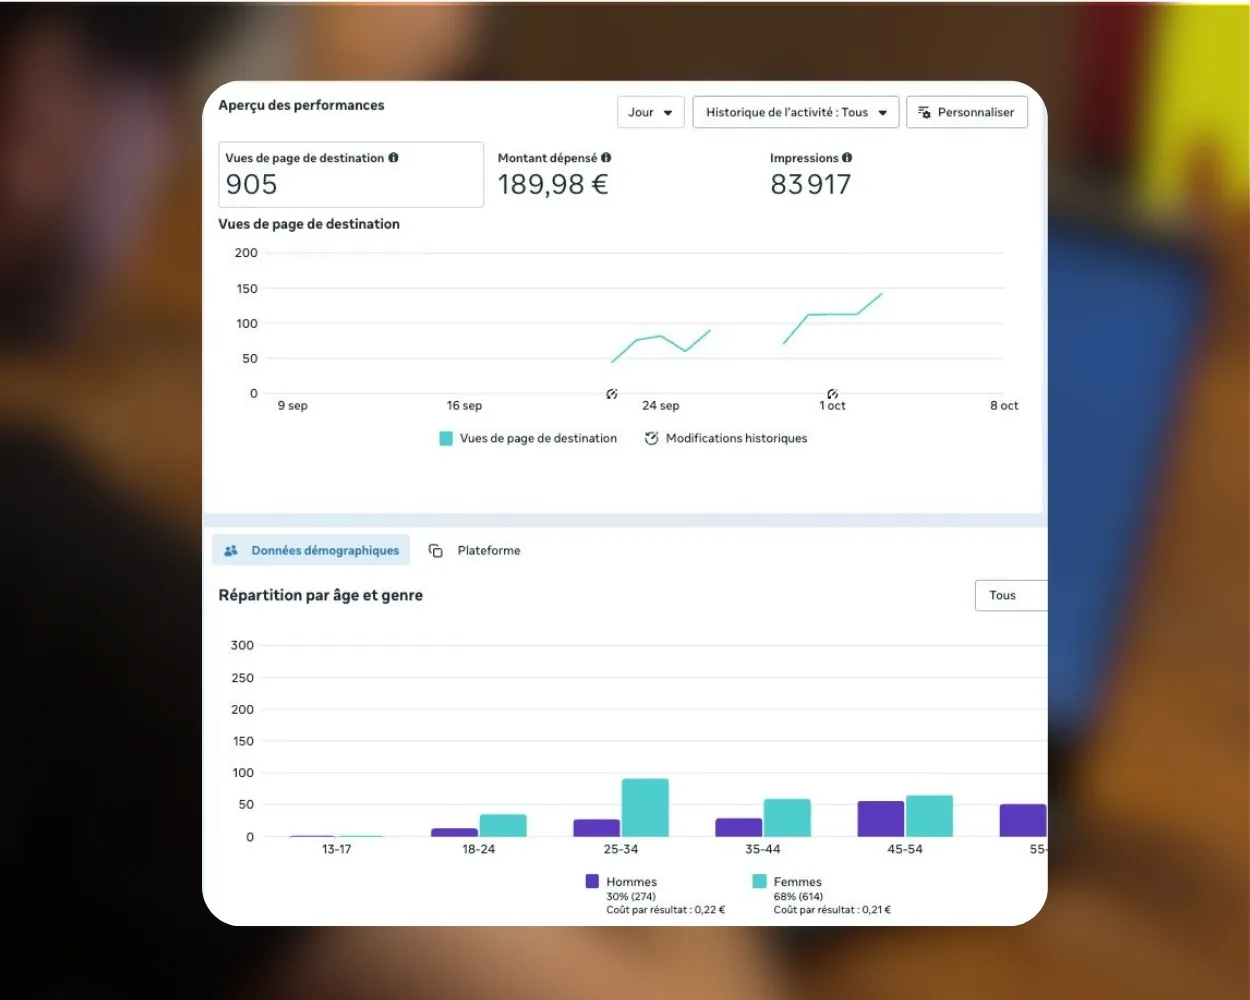This screenshot has height=1000, width=1250.
Task: Click the sliders icon in Personnaliser
Action: tap(924, 112)
